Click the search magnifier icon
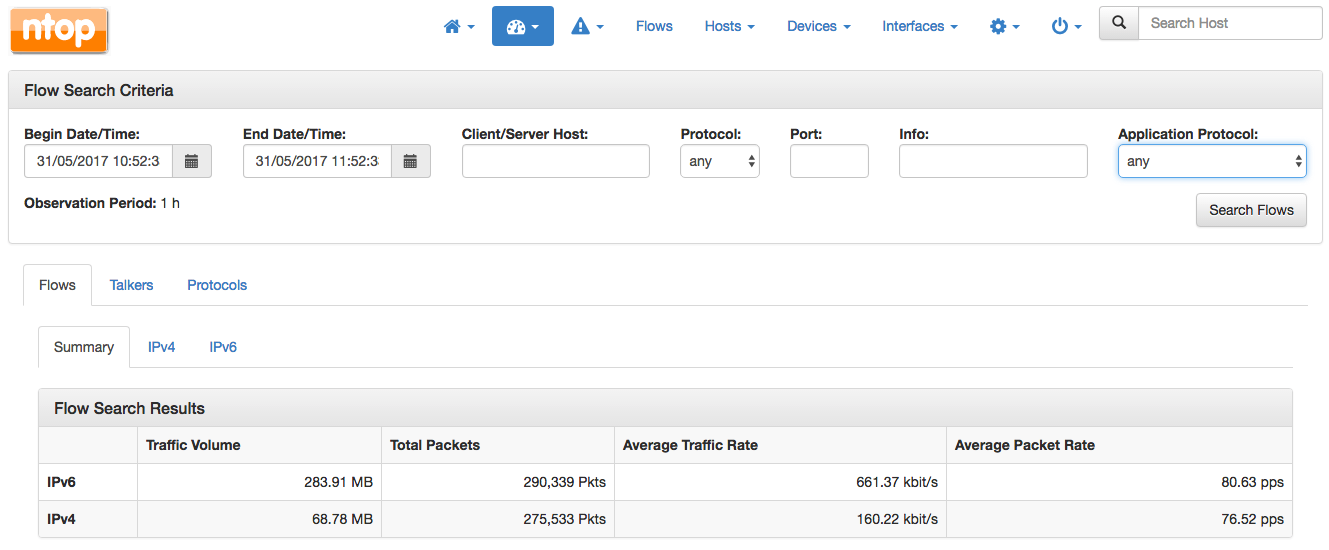Screen dimensions: 1329x550 click(1119, 23)
